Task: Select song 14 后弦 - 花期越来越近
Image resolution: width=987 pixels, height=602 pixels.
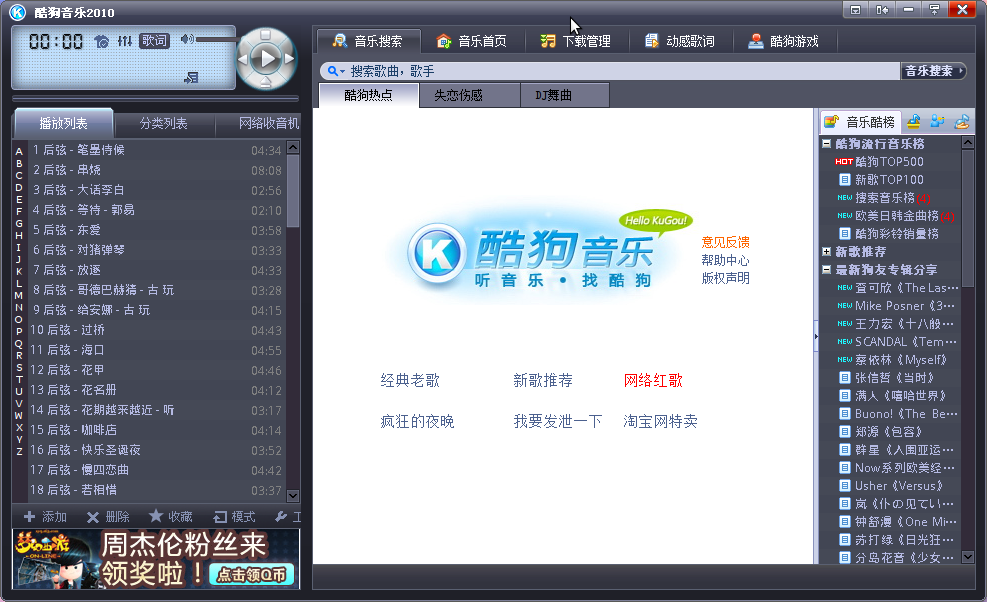Action: point(157,410)
